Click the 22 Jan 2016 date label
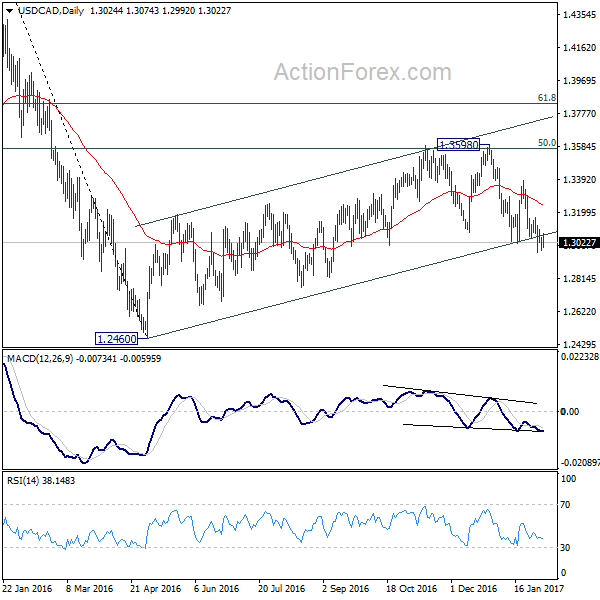 [27, 588]
